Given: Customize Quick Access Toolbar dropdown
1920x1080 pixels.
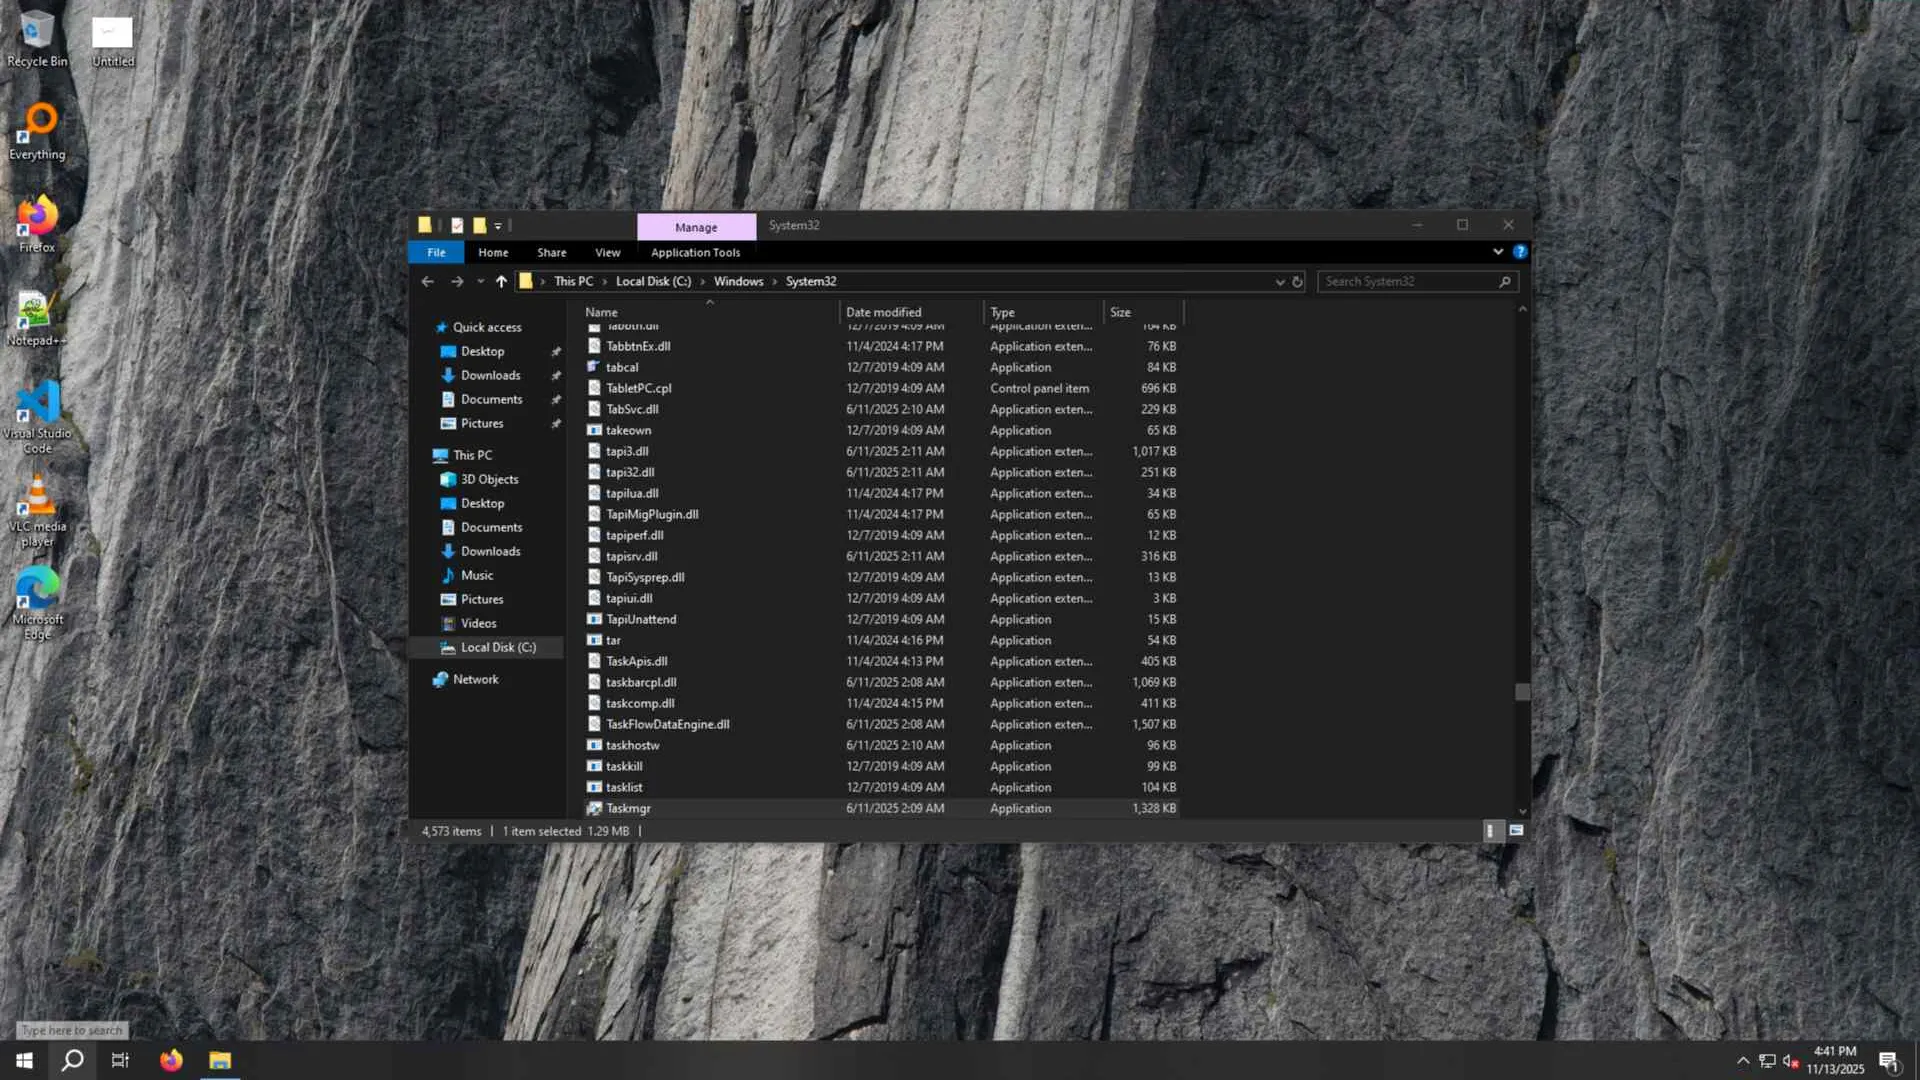Looking at the screenshot, I should tap(498, 226).
